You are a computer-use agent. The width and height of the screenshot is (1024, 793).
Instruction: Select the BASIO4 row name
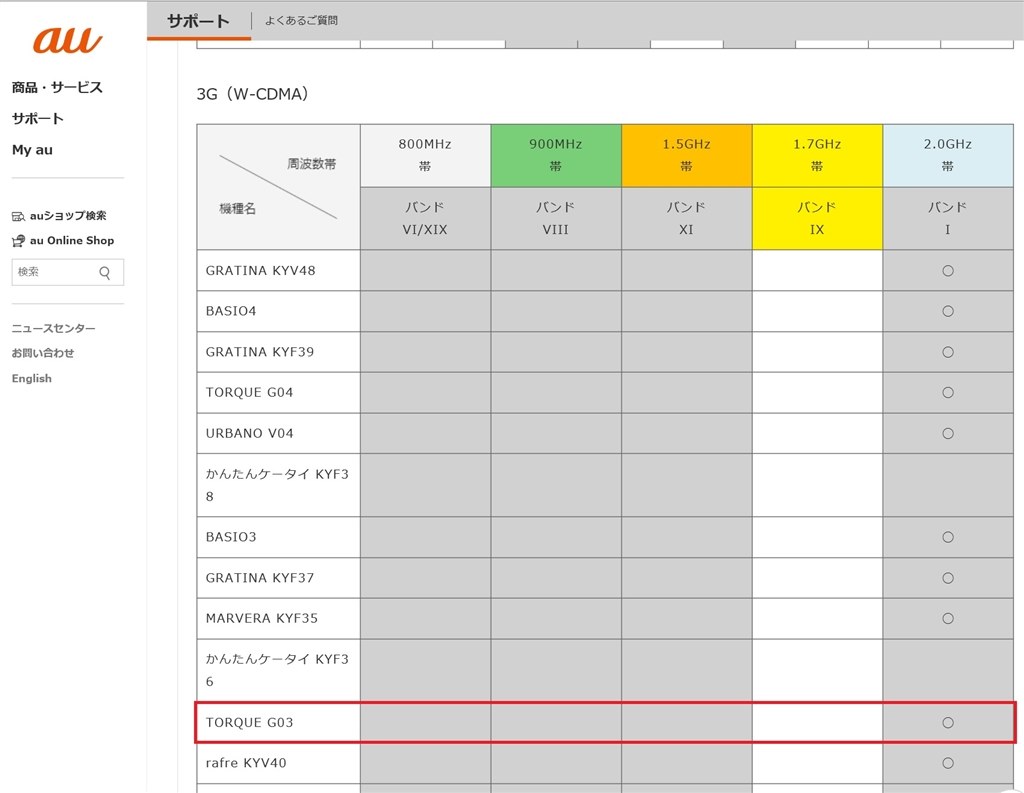point(231,311)
